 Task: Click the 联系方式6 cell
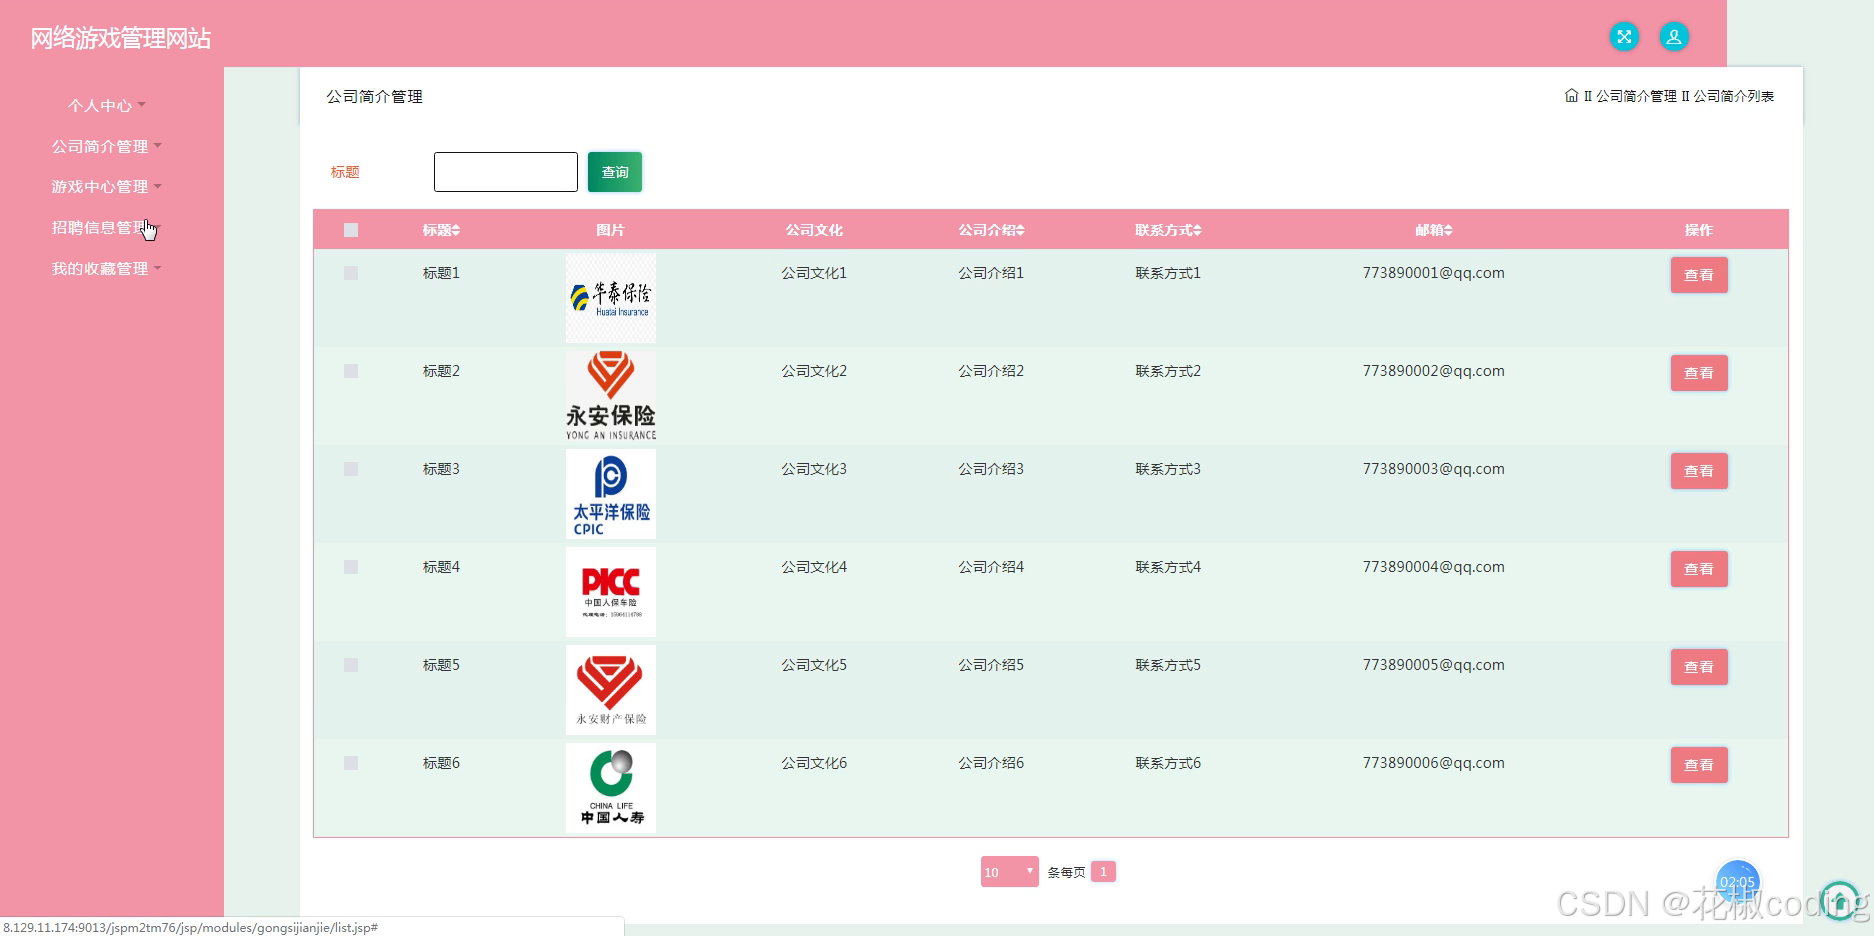(x=1168, y=763)
